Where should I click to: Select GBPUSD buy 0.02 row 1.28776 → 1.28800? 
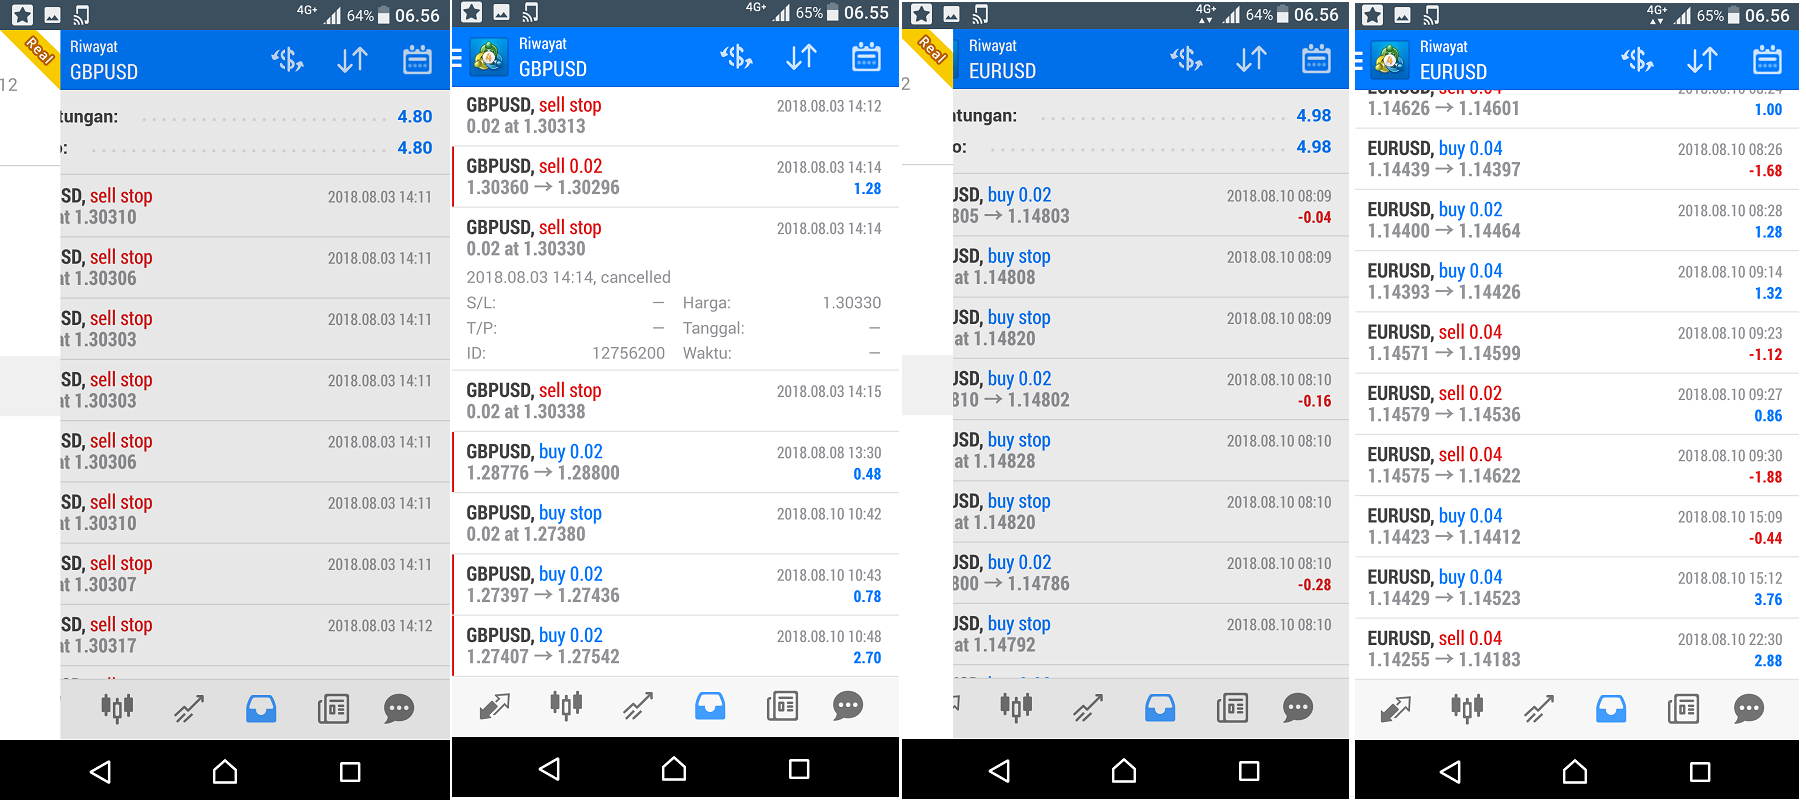point(675,462)
